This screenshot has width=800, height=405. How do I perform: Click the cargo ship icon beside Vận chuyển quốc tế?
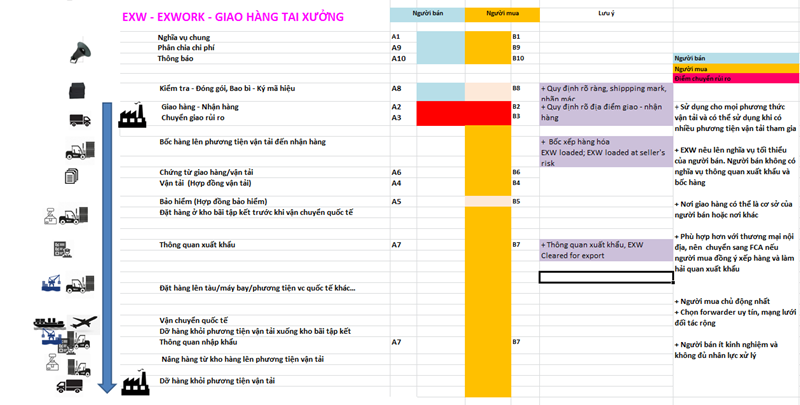click(49, 323)
